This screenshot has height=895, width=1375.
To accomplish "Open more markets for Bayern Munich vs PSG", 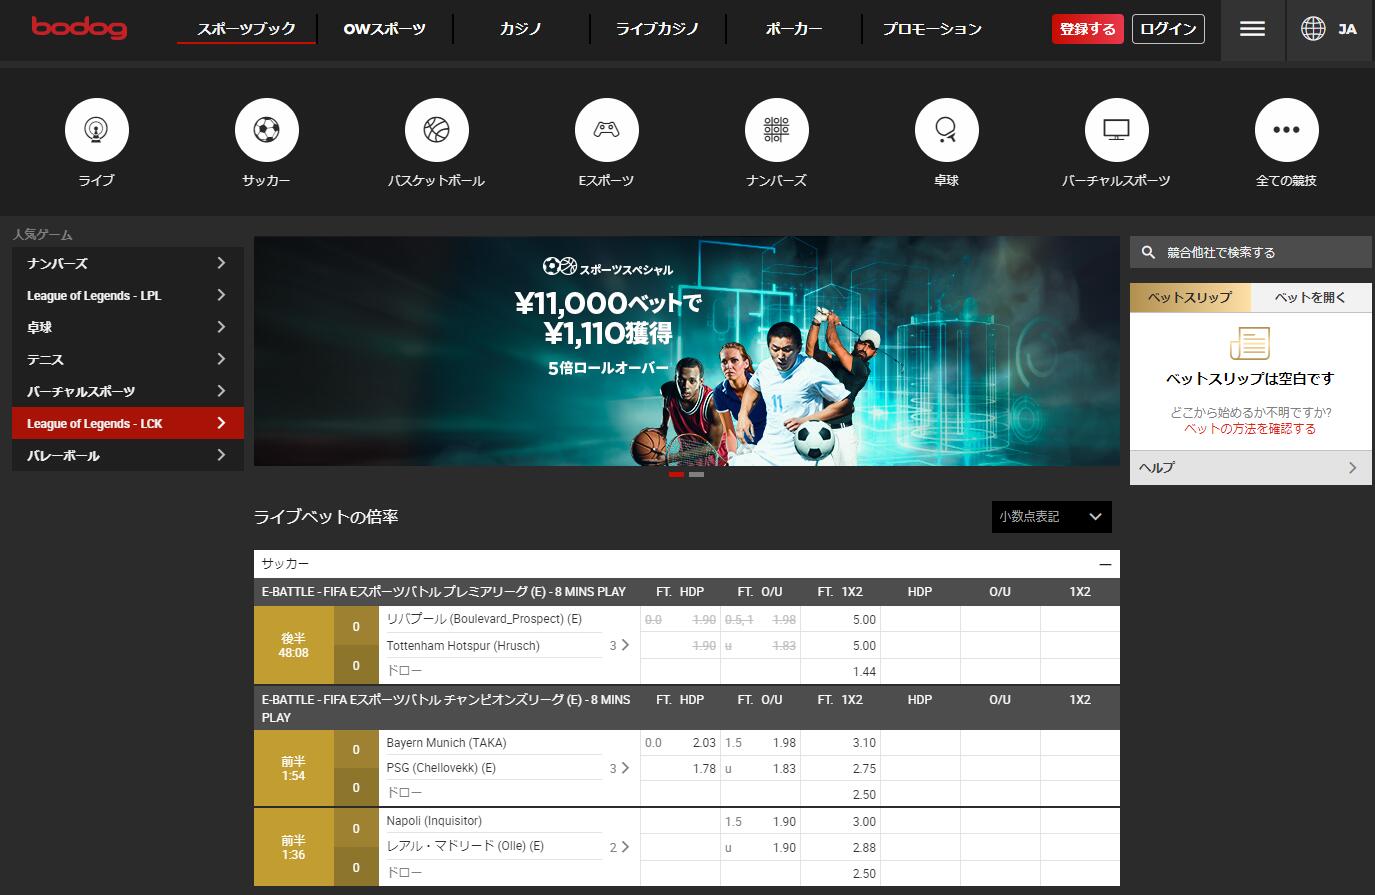I will (620, 768).
